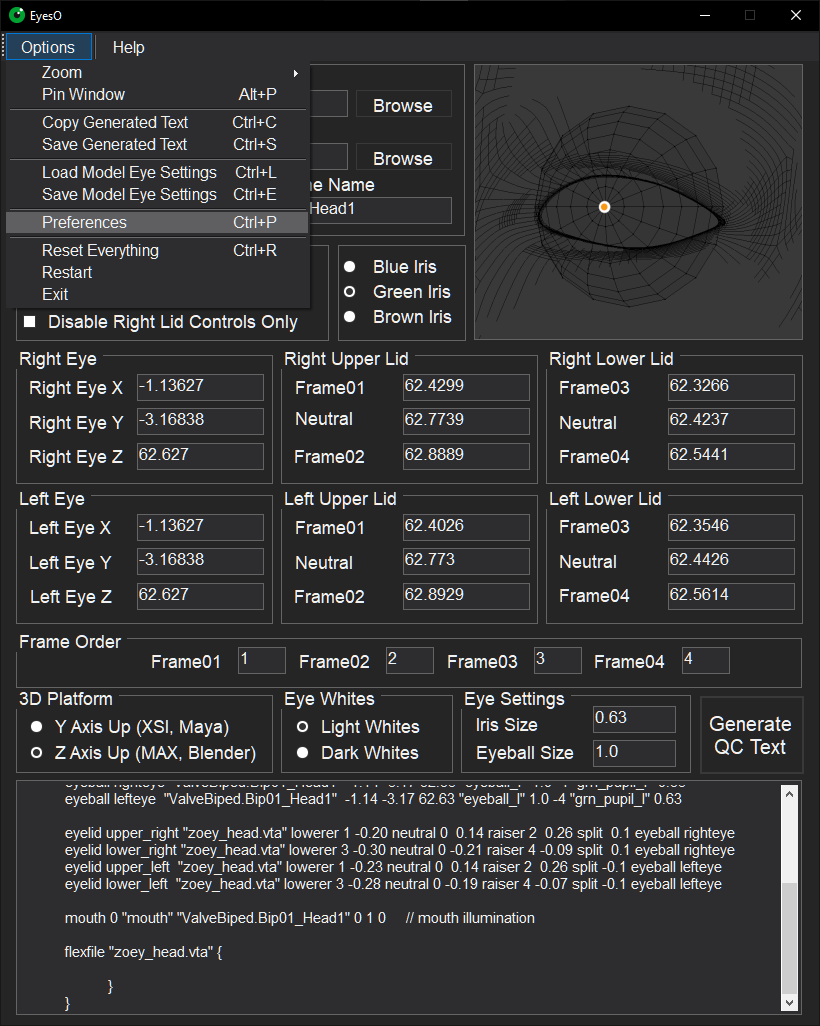The height and width of the screenshot is (1026, 820).
Task: Click the Eyeball Size input field
Action: click(x=634, y=753)
